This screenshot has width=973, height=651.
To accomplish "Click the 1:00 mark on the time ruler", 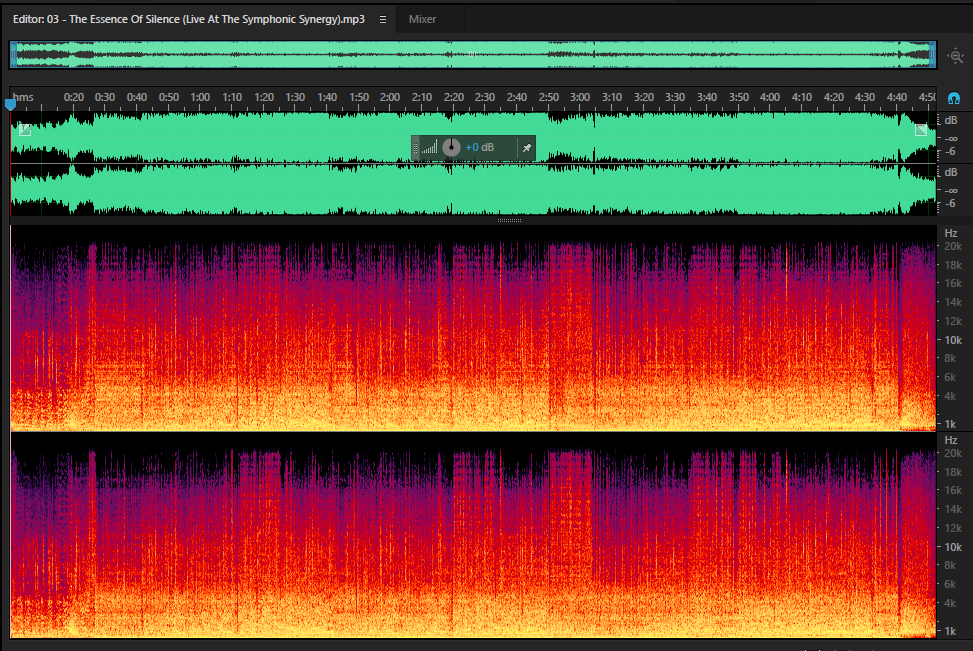I will click(200, 97).
